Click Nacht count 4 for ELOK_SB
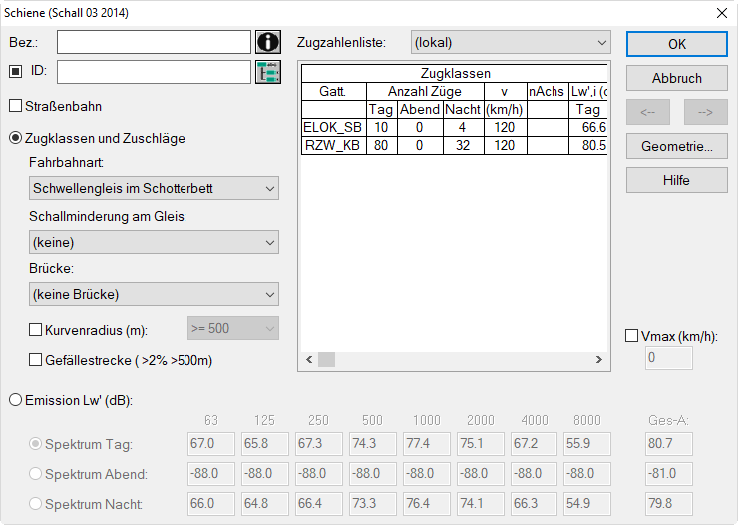 coord(464,127)
